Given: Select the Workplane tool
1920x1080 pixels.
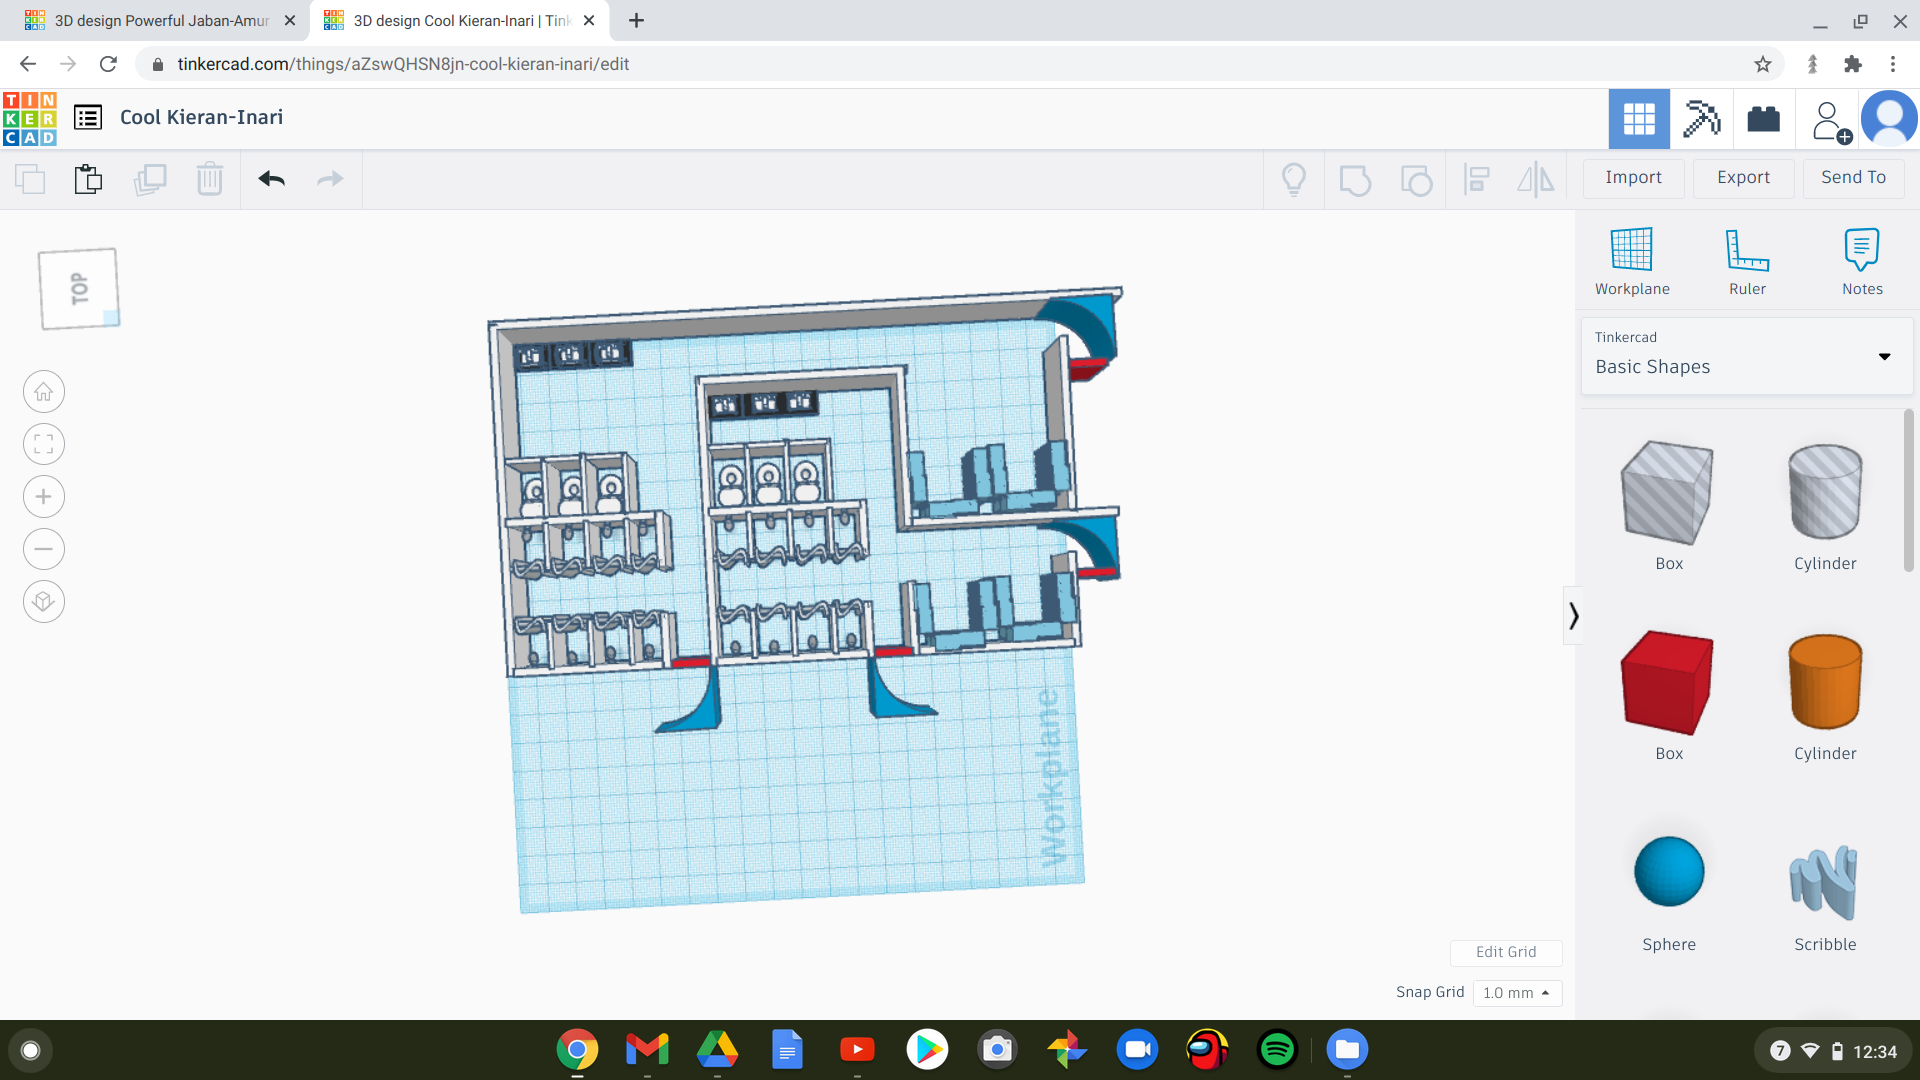Looking at the screenshot, I should coord(1632,262).
